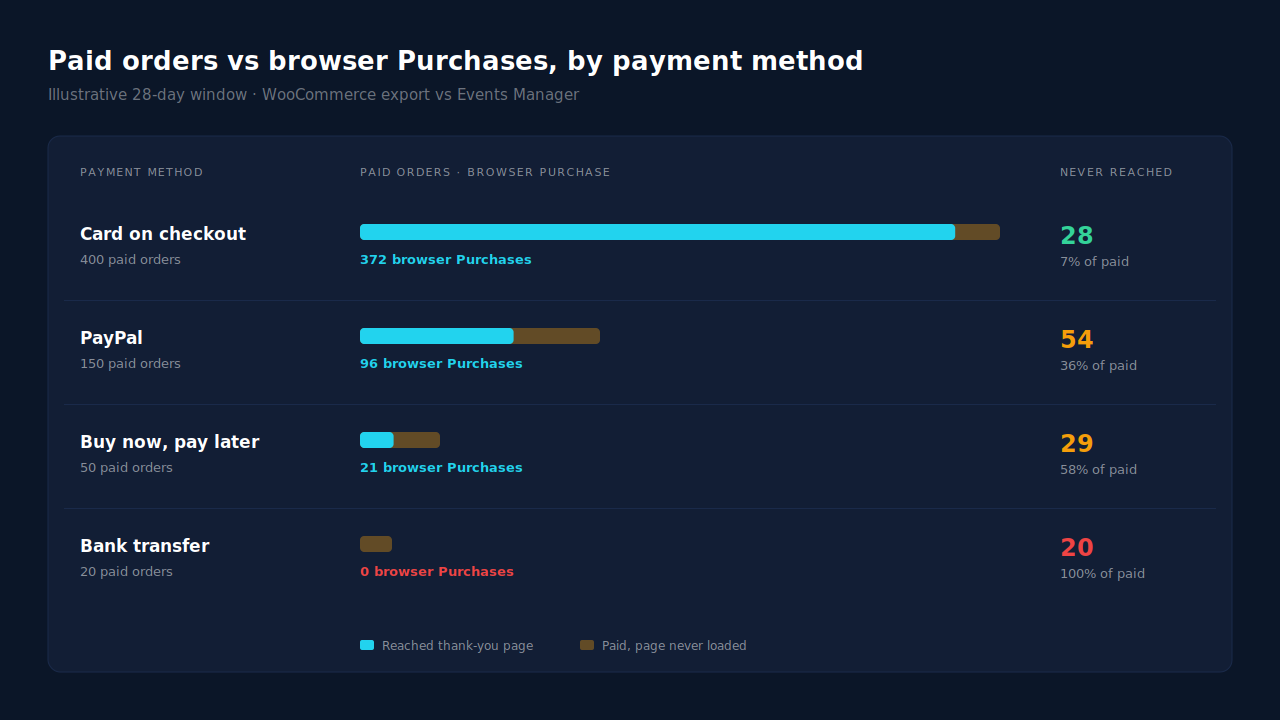This screenshot has width=1280, height=720.
Task: Click the brown Bank transfer bar
Action: point(376,544)
